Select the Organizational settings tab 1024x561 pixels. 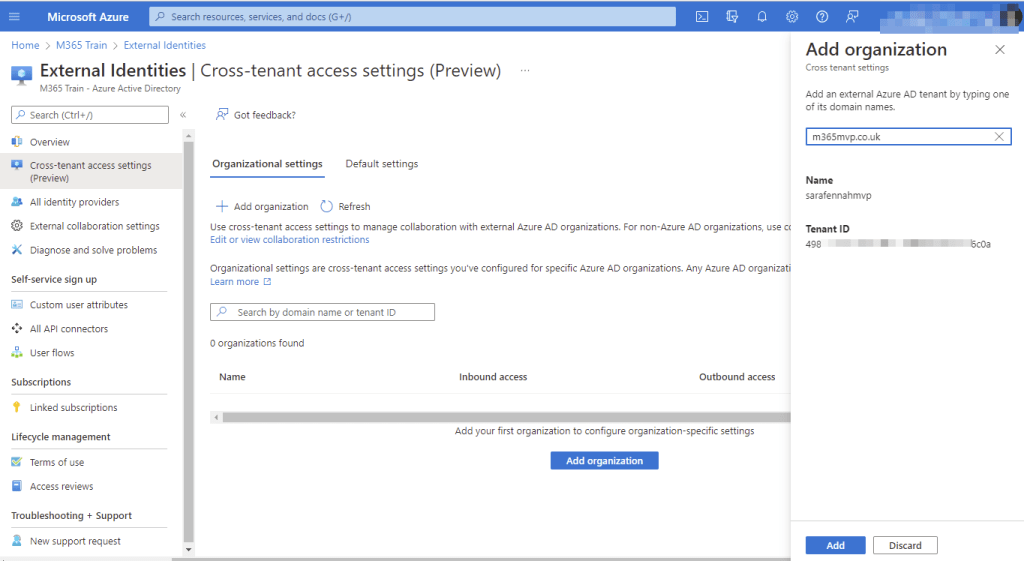(x=267, y=164)
